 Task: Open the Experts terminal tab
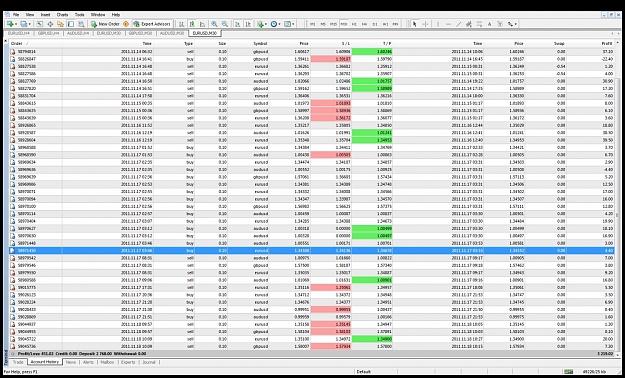click(x=128, y=362)
